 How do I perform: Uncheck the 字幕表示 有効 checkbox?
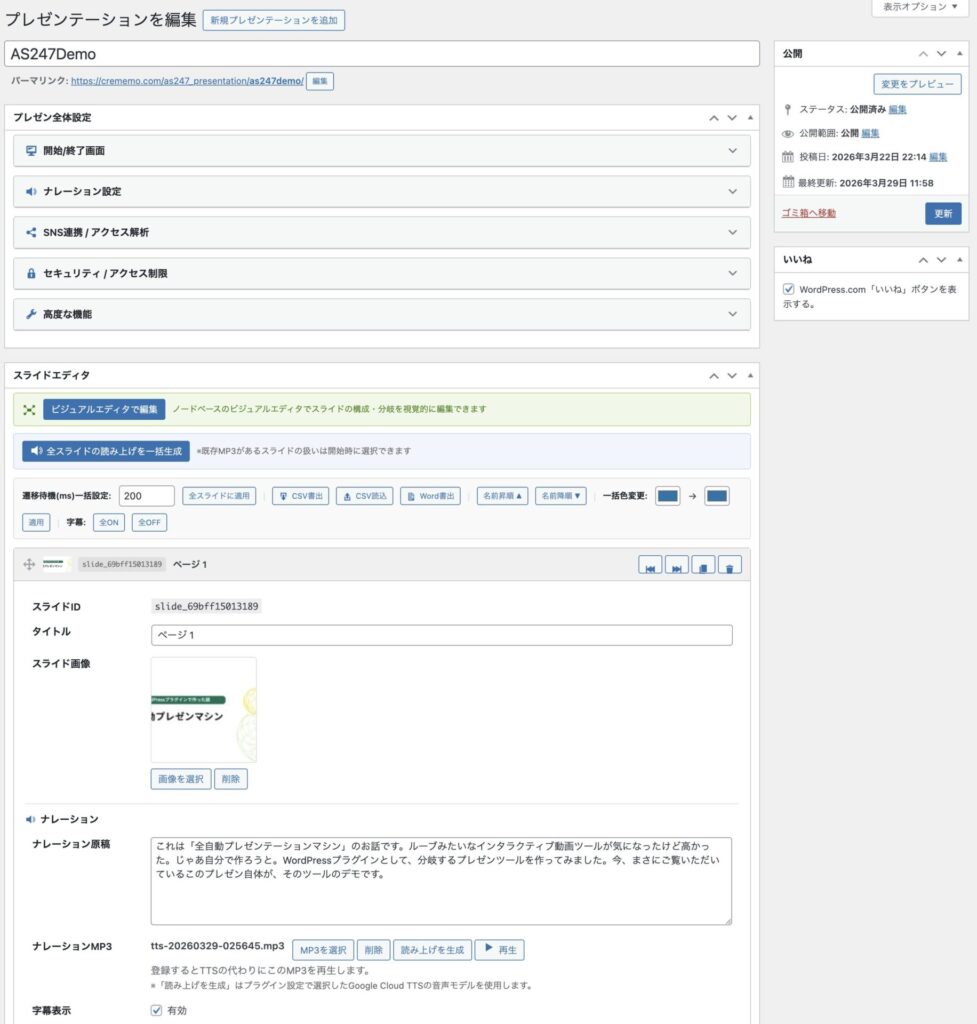156,1010
